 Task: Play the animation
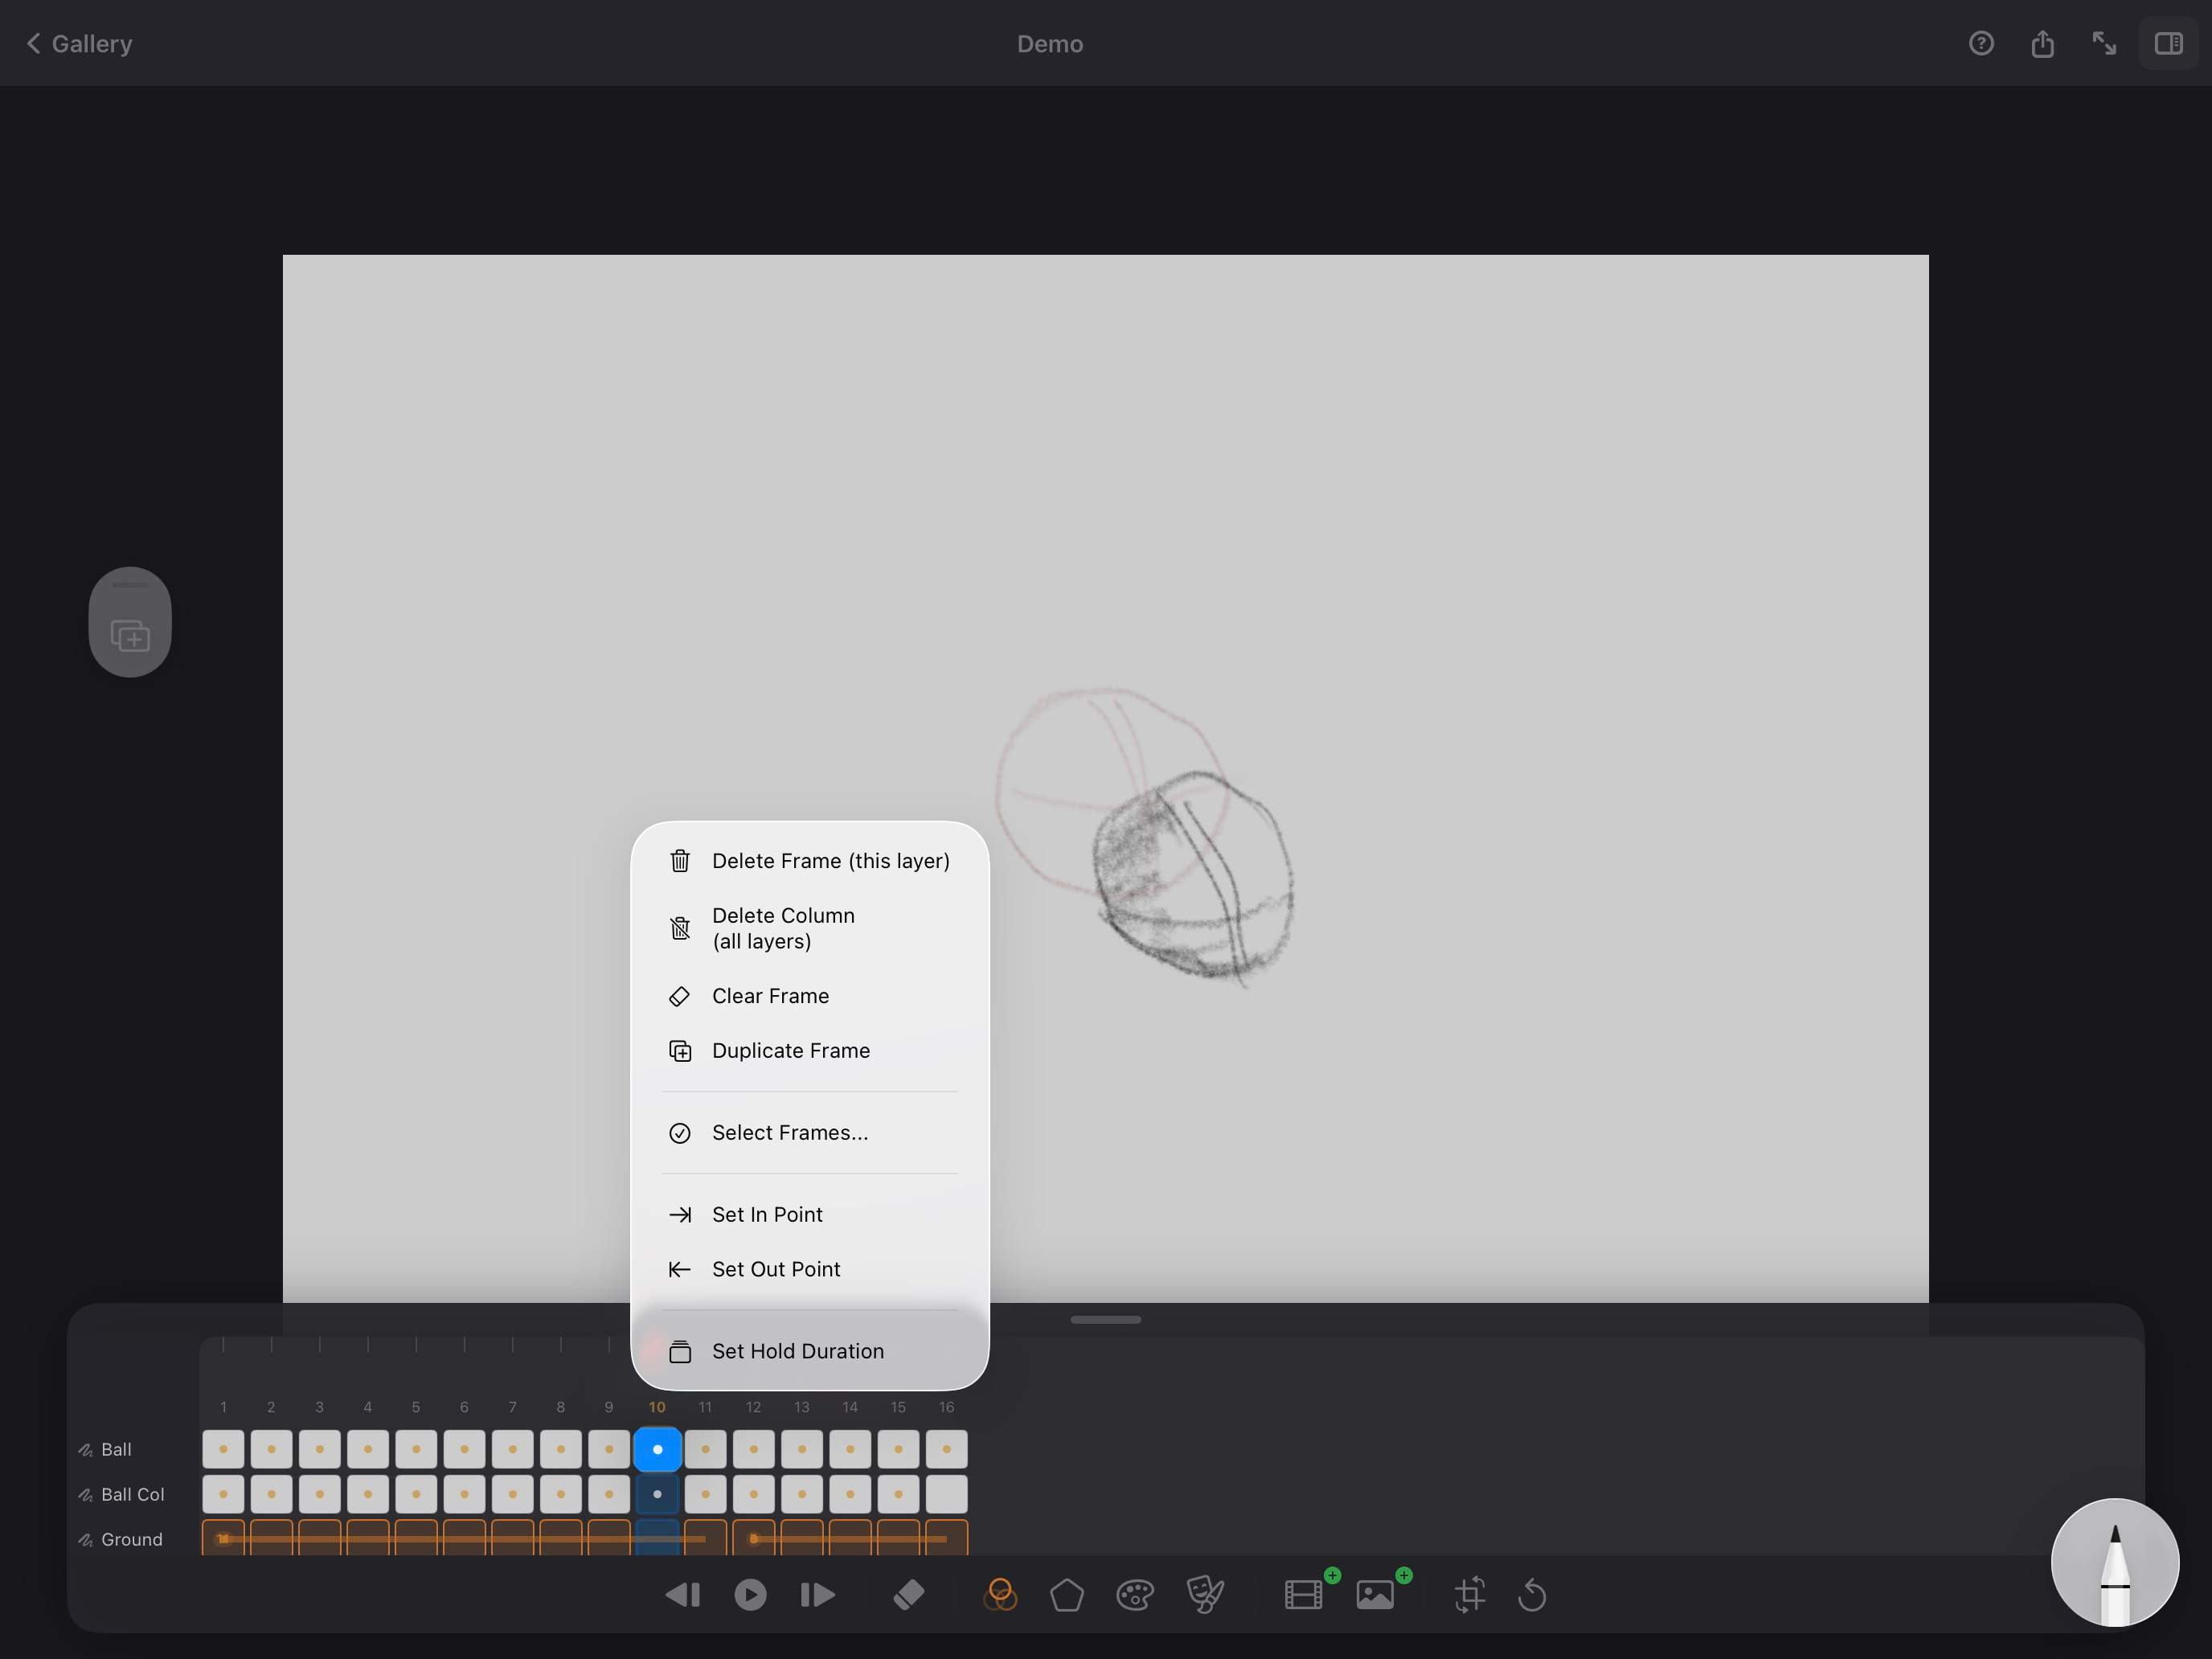[750, 1595]
